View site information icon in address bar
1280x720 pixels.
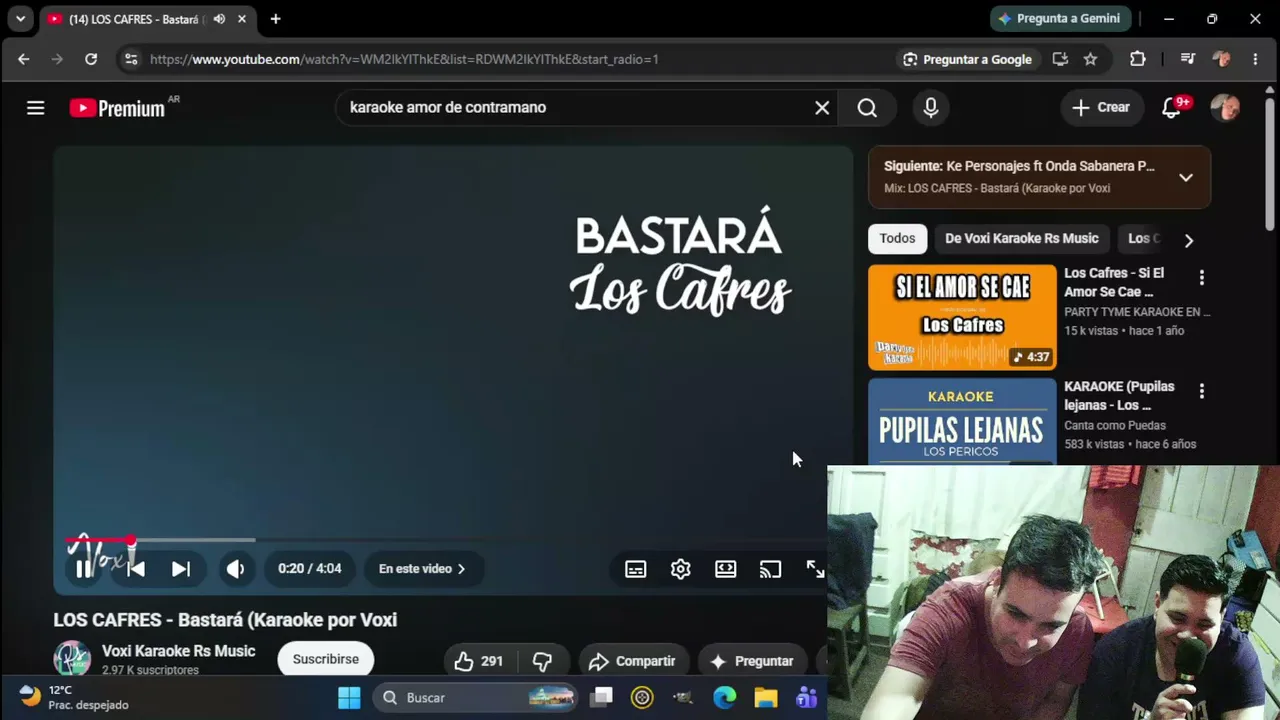130,59
